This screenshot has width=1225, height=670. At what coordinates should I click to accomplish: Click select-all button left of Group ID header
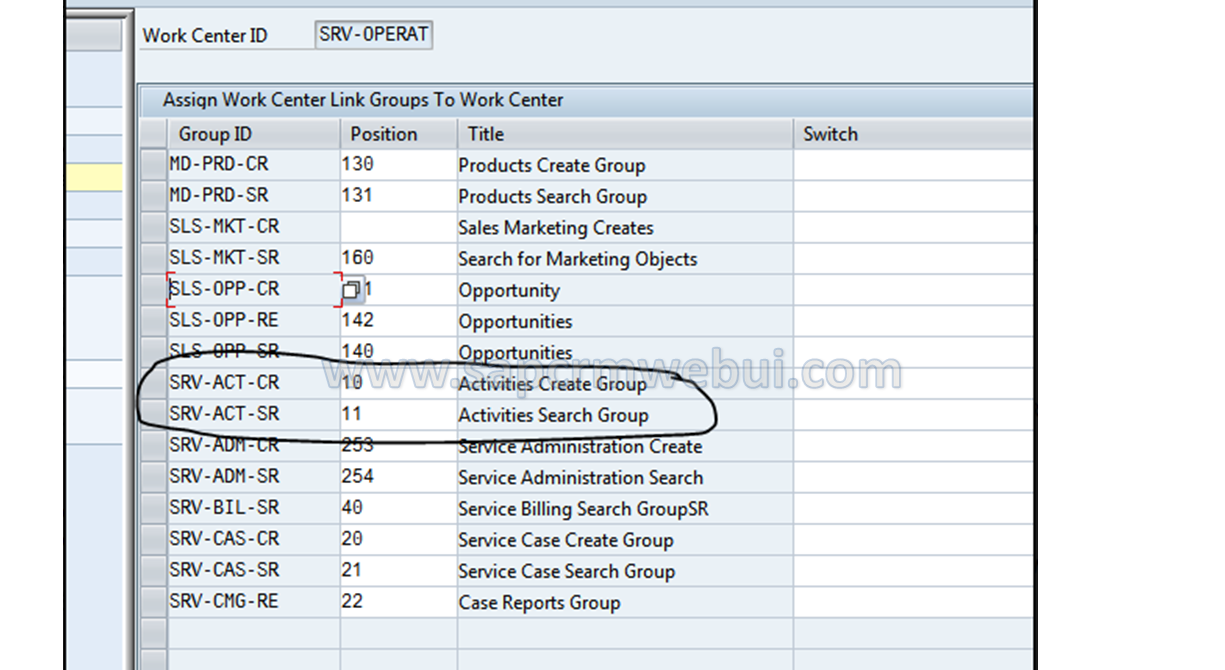(x=153, y=134)
